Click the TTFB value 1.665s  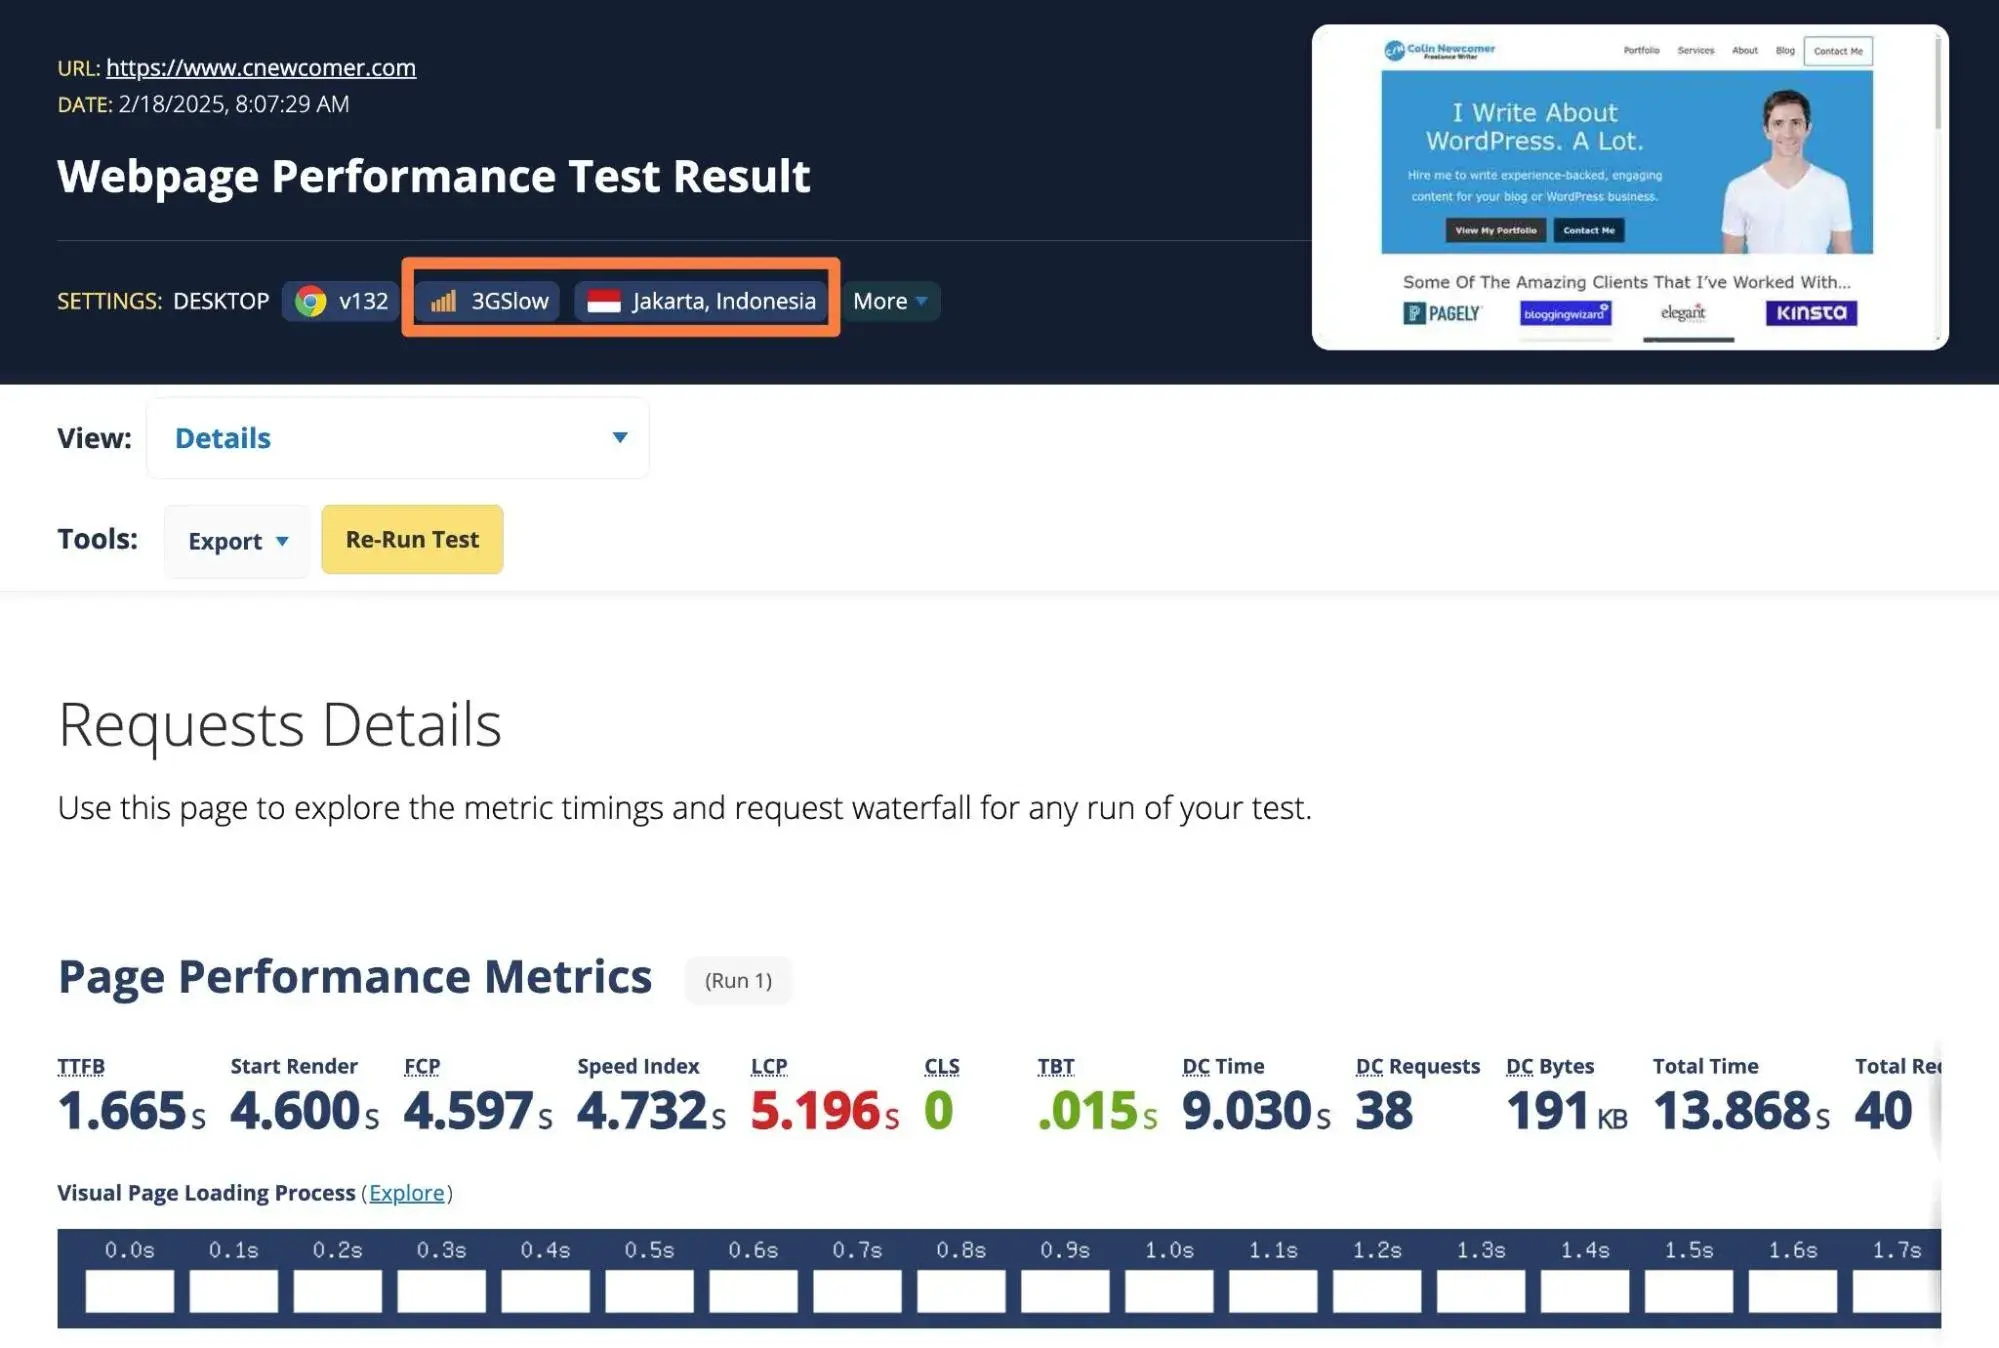(x=132, y=1111)
